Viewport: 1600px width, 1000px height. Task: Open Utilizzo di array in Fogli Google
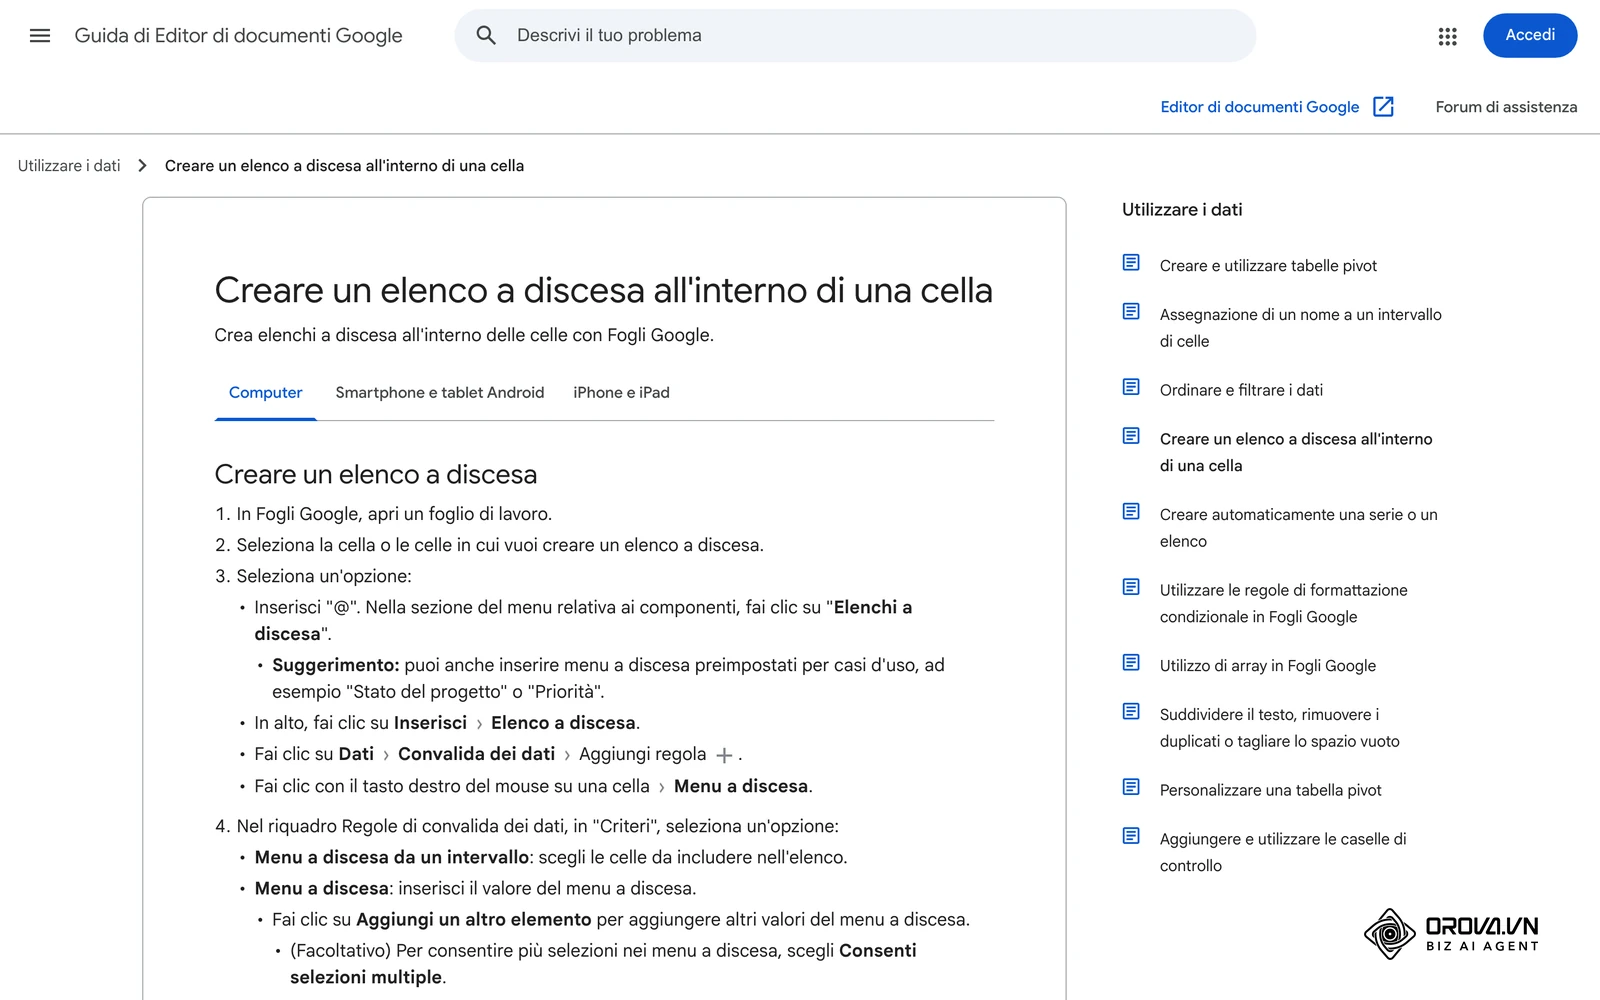point(1267,666)
